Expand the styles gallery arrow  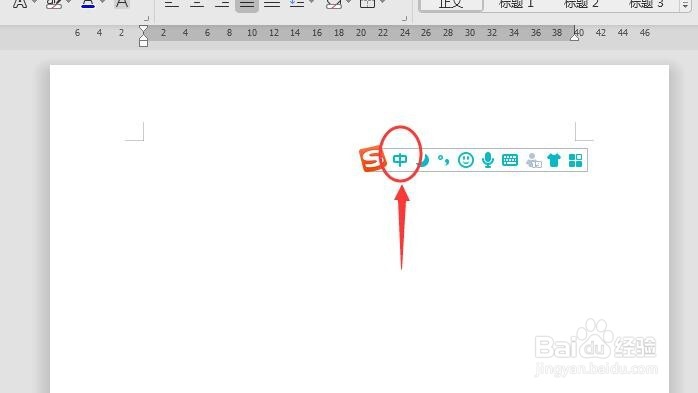(x=685, y=5)
